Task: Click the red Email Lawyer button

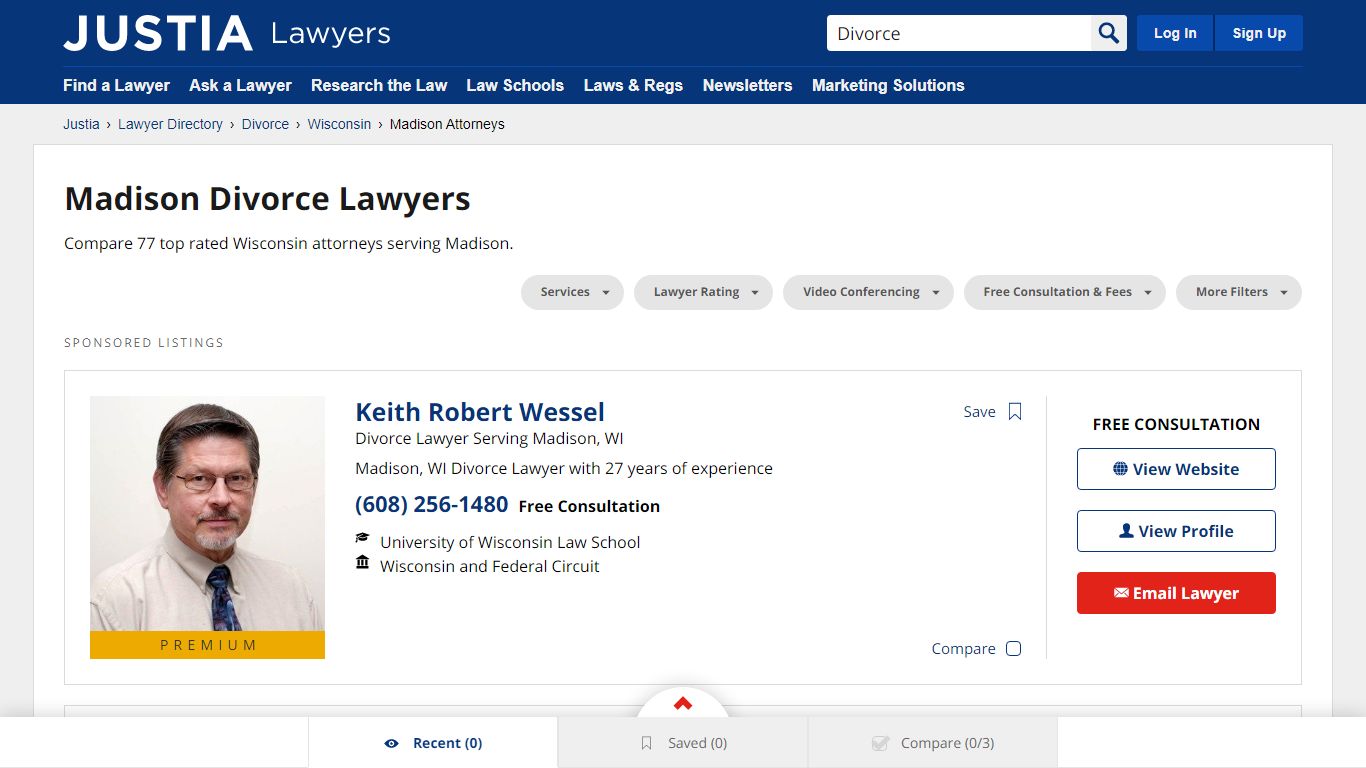Action: click(1176, 593)
